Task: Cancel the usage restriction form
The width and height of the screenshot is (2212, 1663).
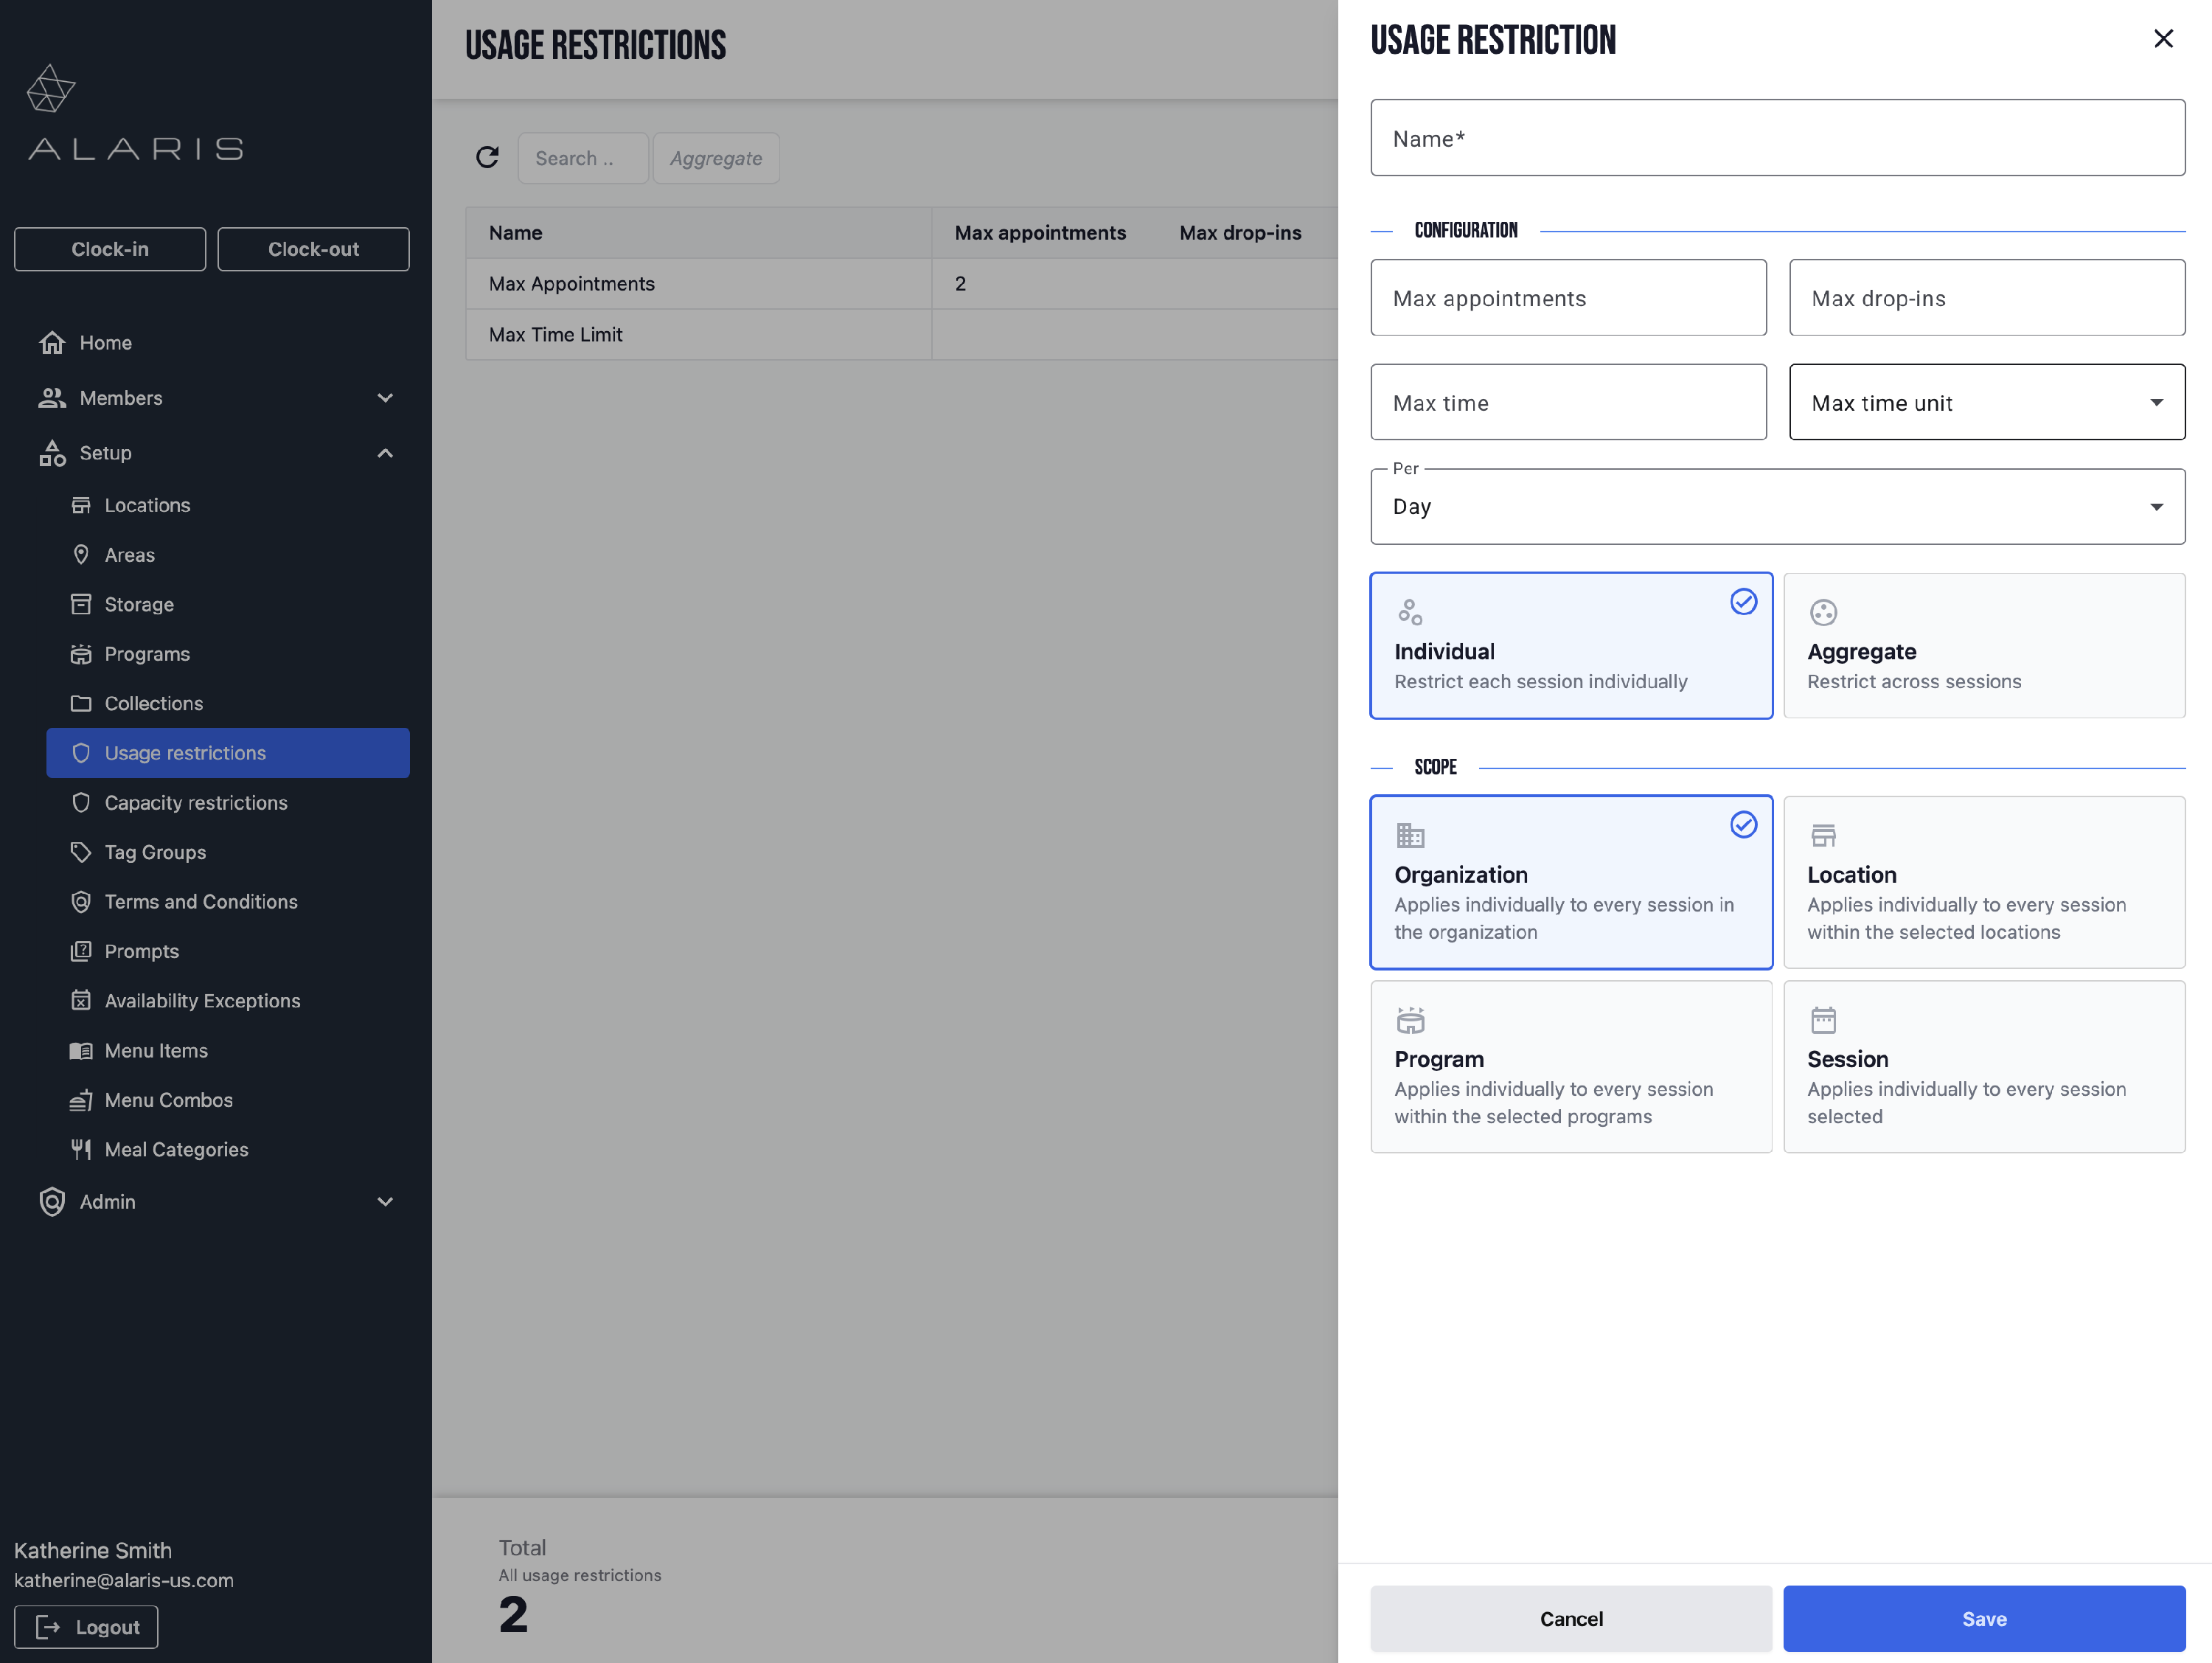Action: [x=1571, y=1619]
